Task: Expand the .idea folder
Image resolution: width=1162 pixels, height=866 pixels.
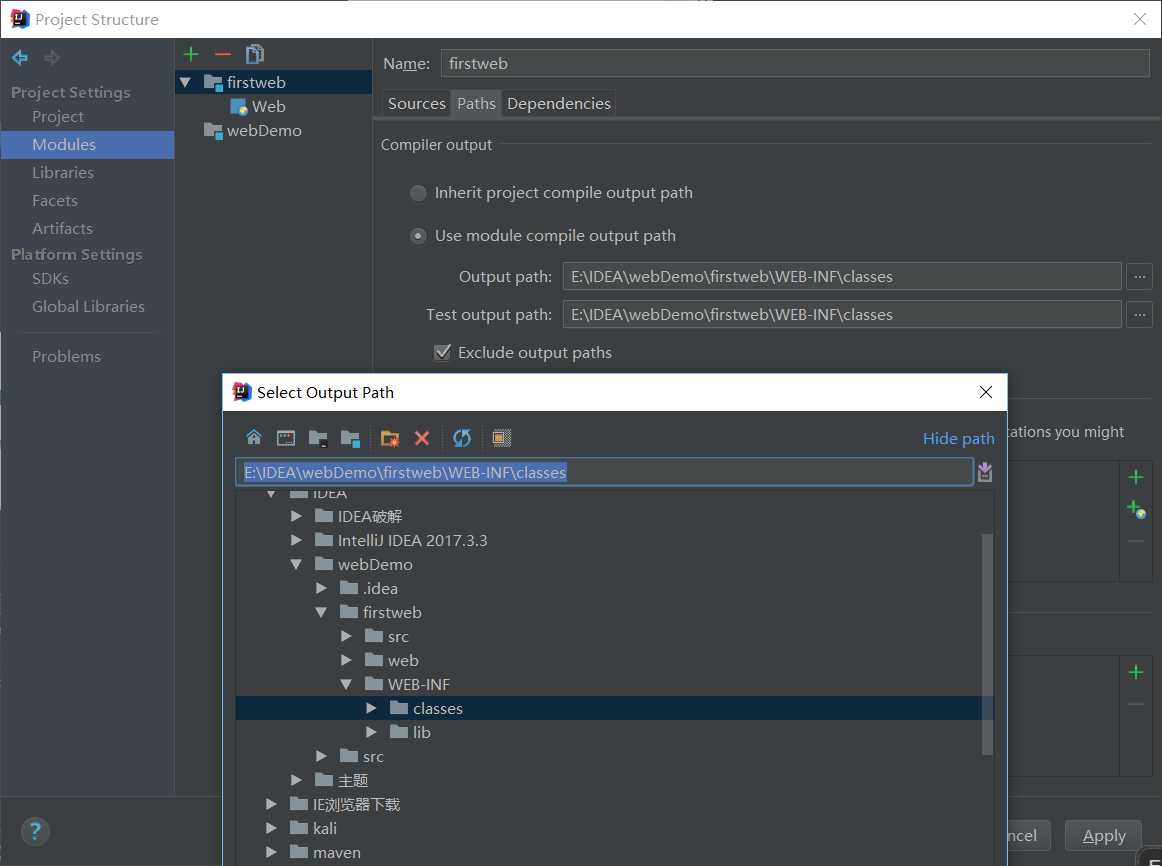Action: coord(322,588)
